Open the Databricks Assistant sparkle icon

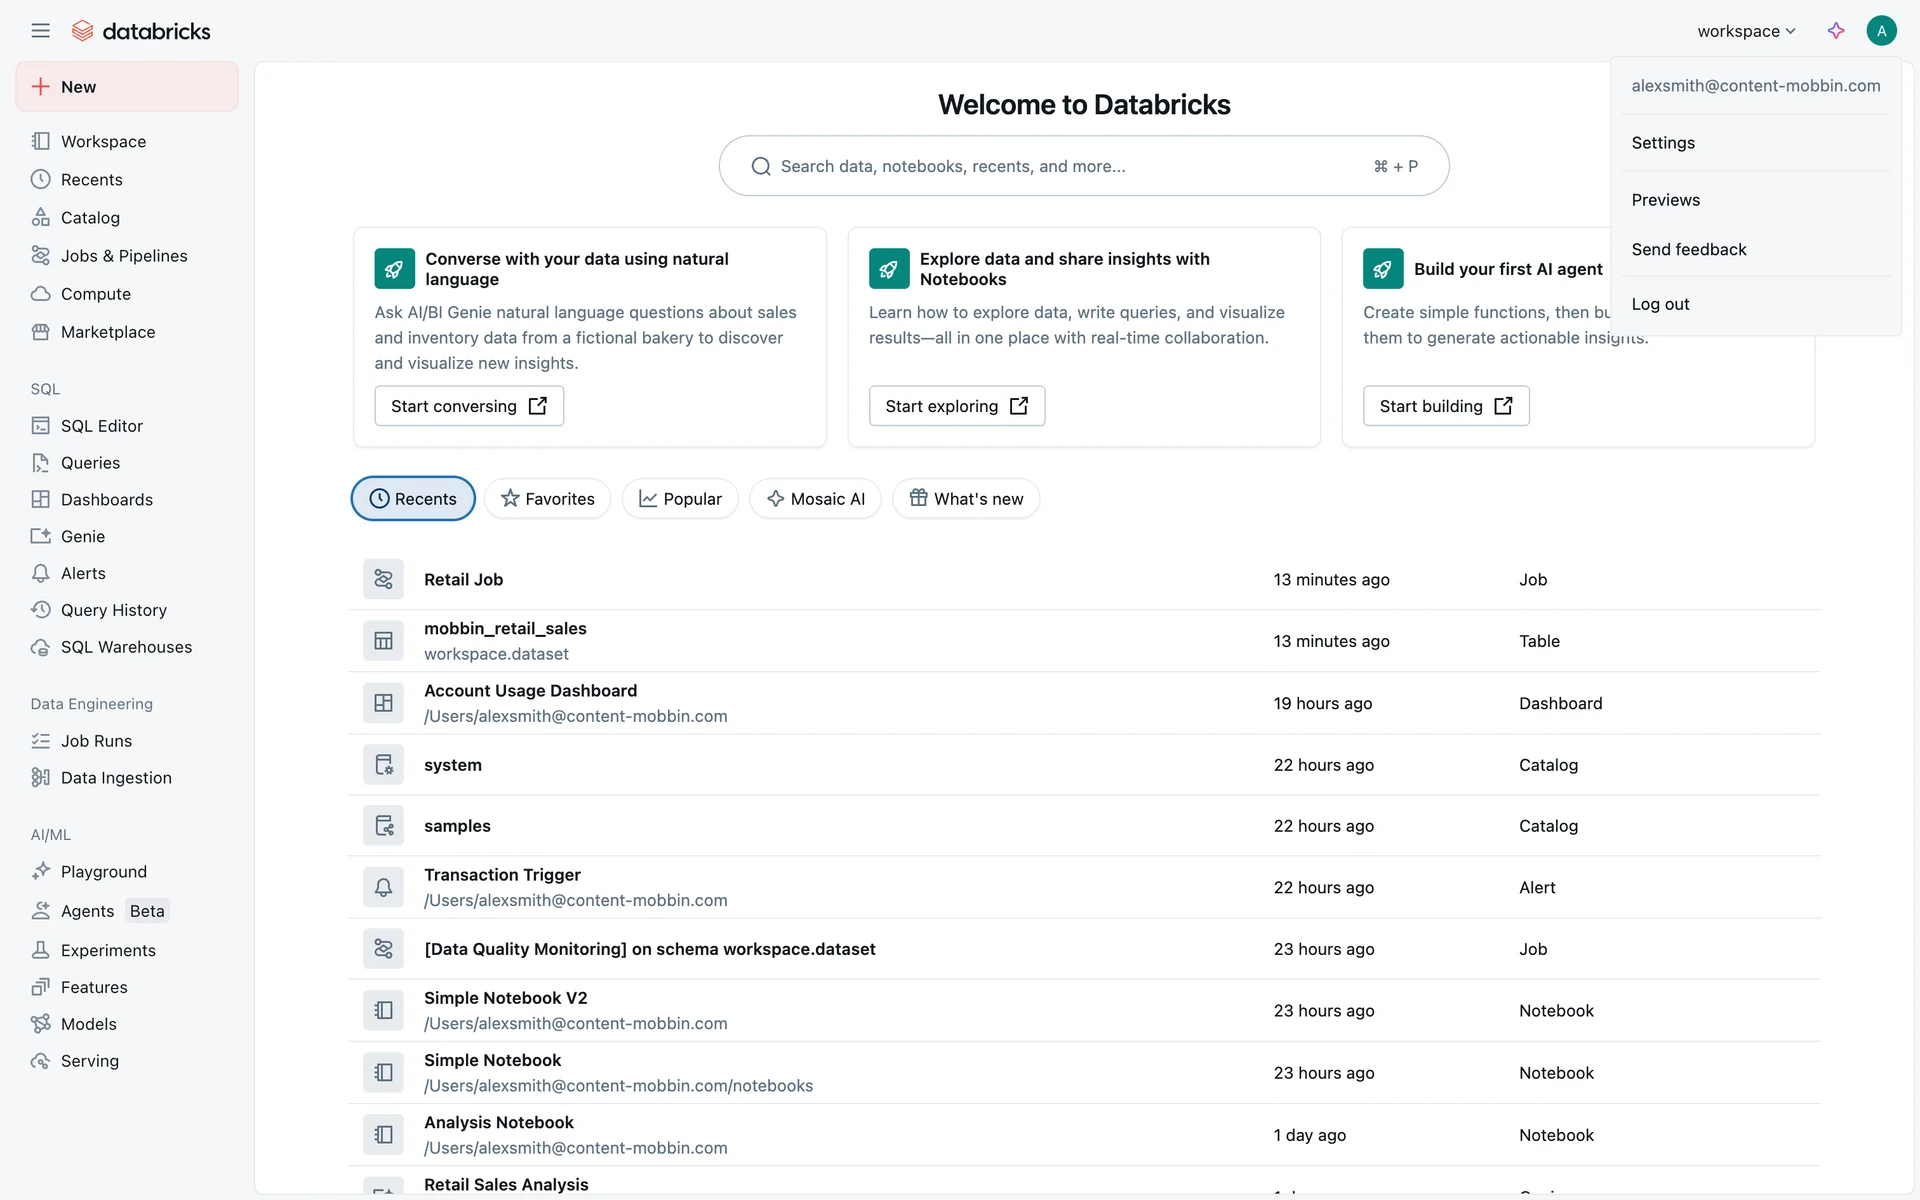pos(1836,31)
